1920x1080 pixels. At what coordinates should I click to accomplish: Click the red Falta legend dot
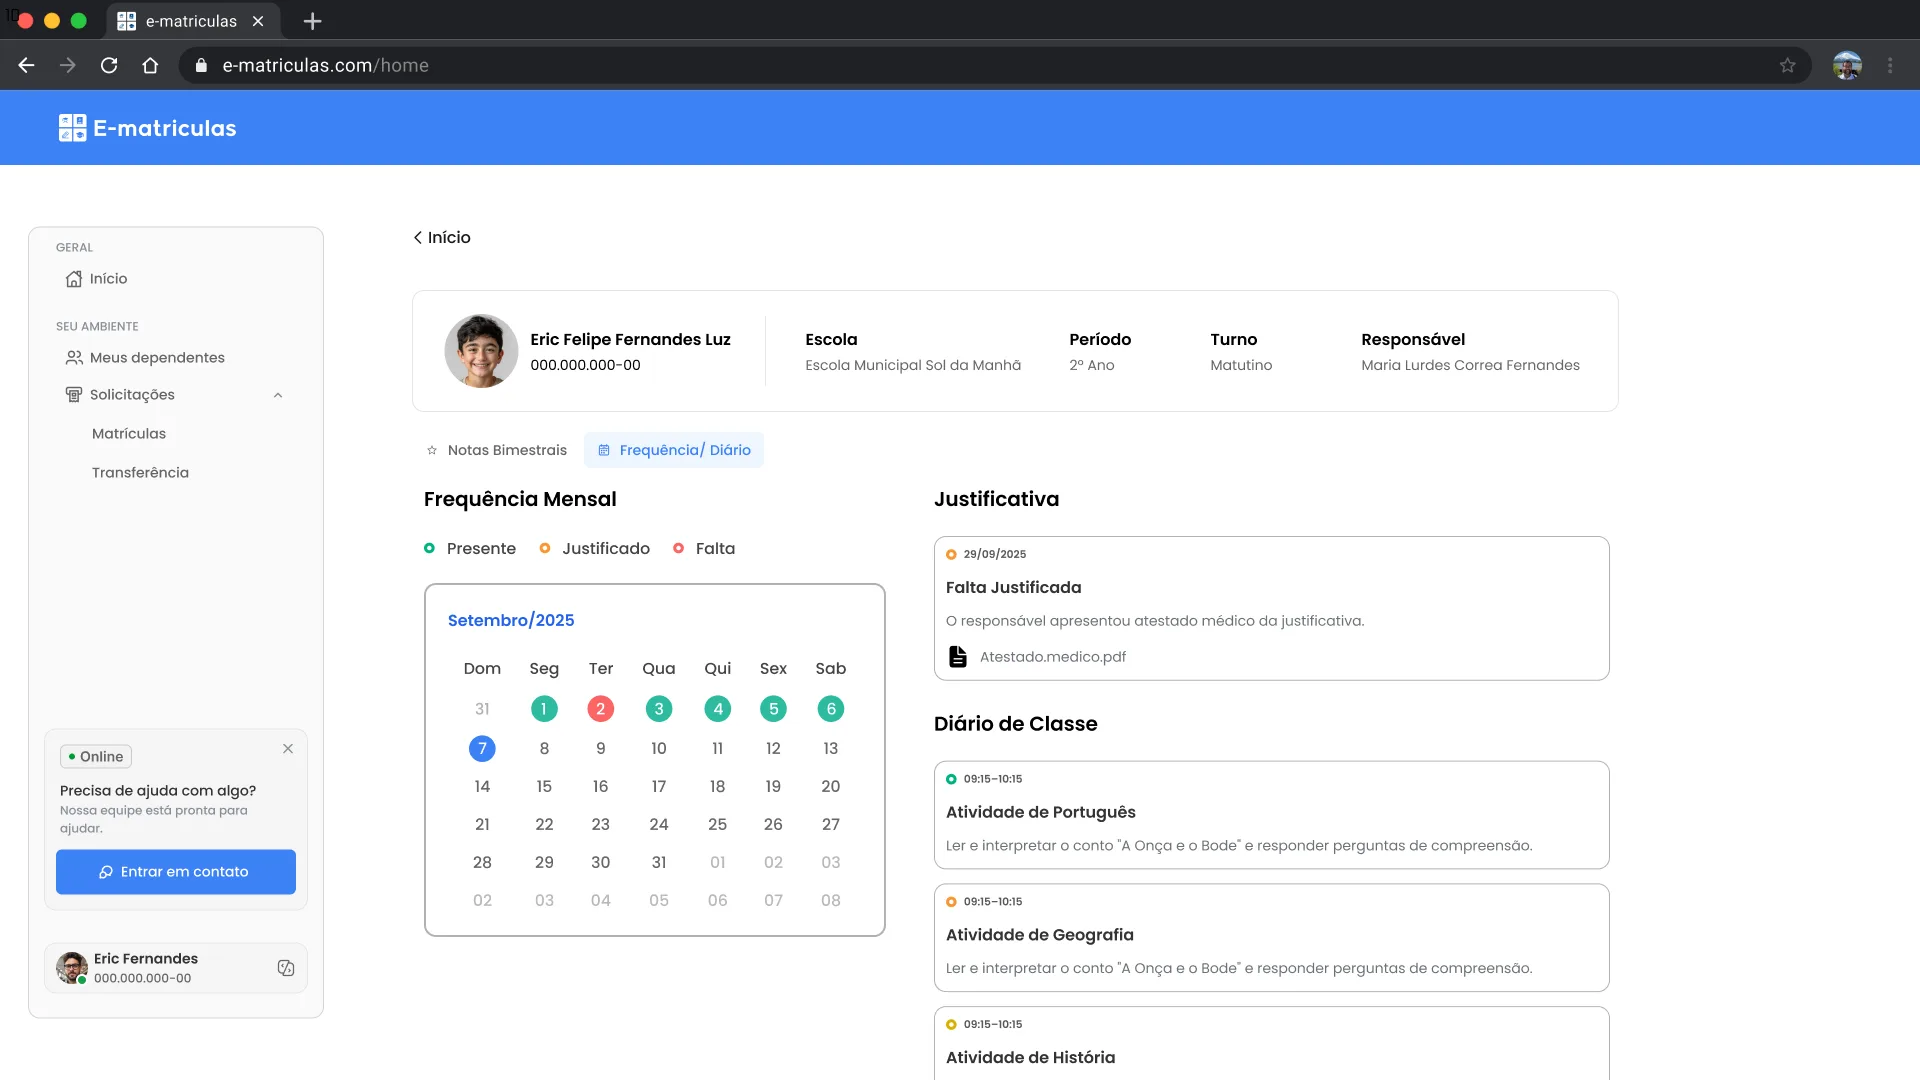(679, 548)
